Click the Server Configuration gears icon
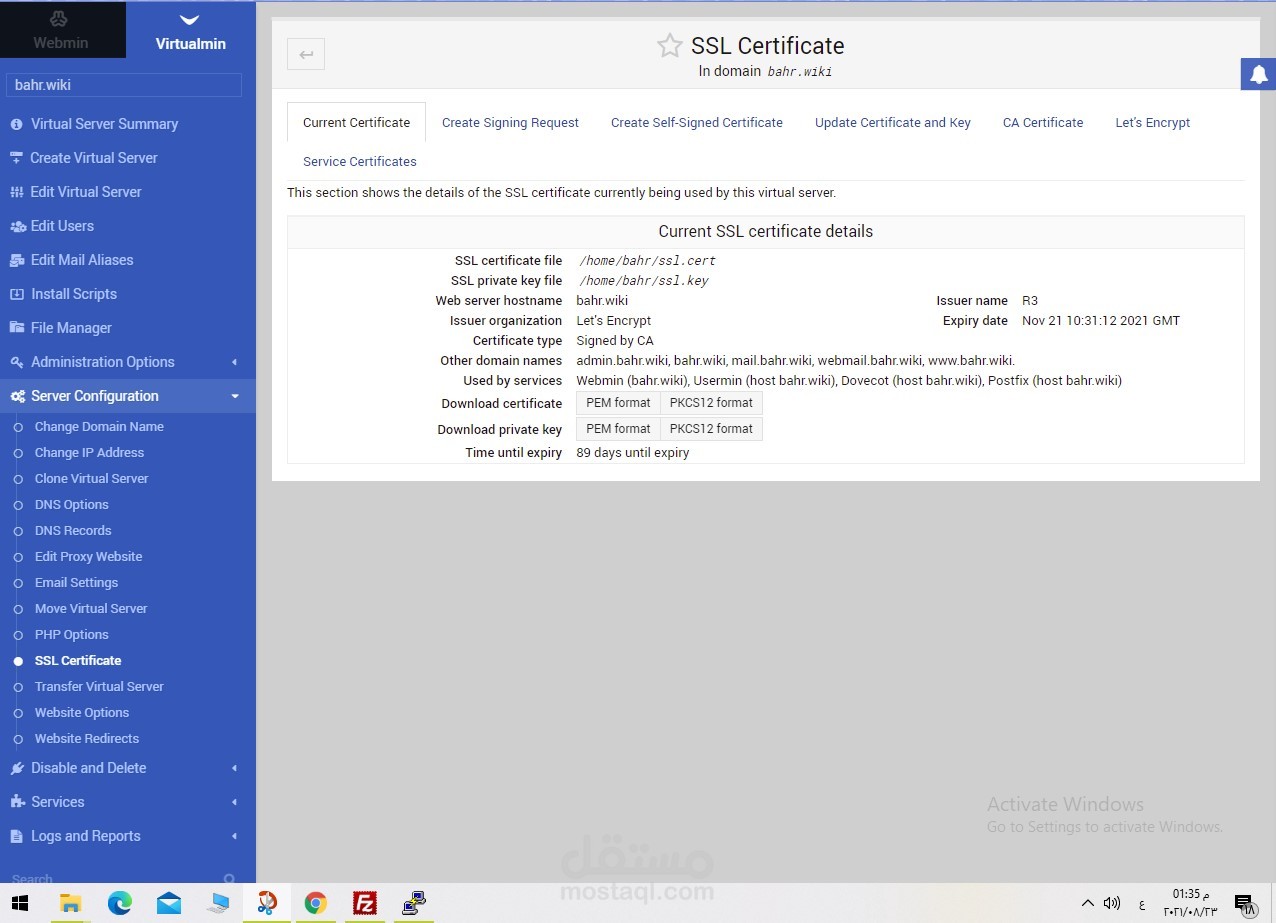This screenshot has height=923, width=1276. (17, 396)
